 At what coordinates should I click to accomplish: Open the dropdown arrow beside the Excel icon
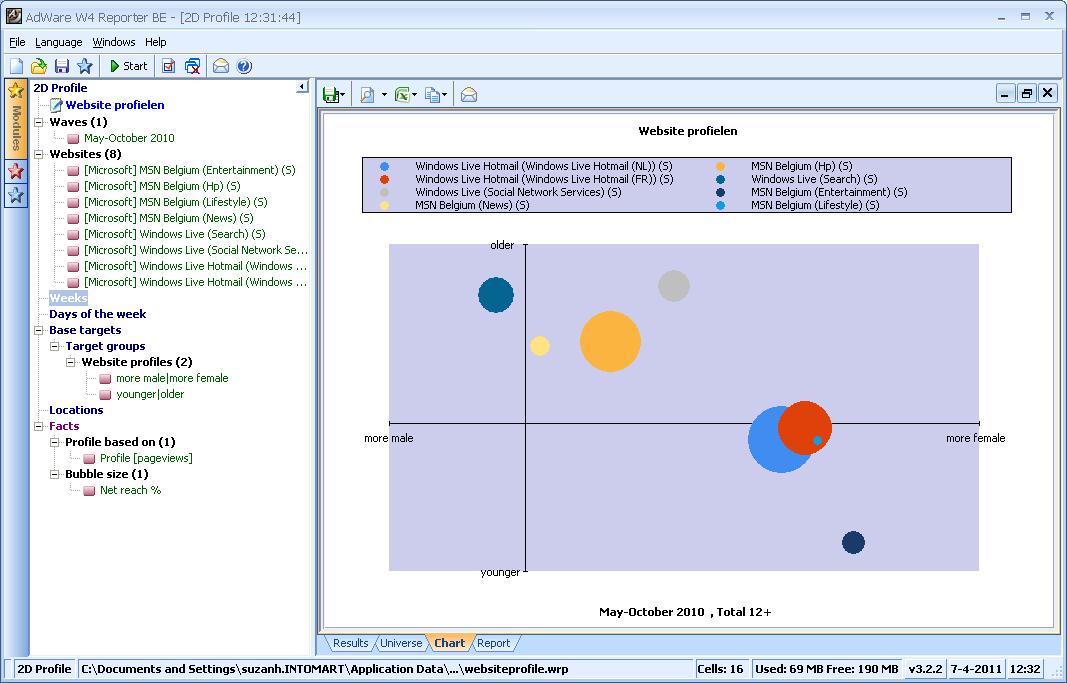[x=414, y=95]
